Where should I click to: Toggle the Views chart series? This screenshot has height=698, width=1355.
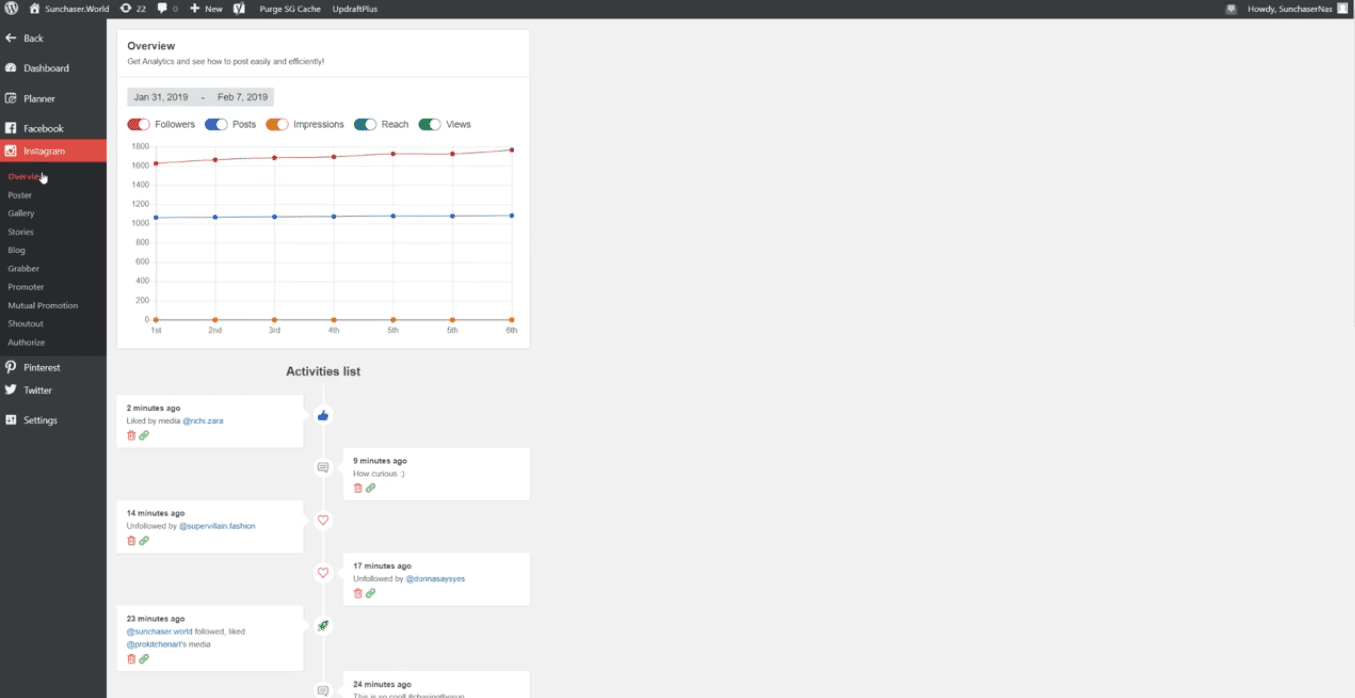pos(429,125)
